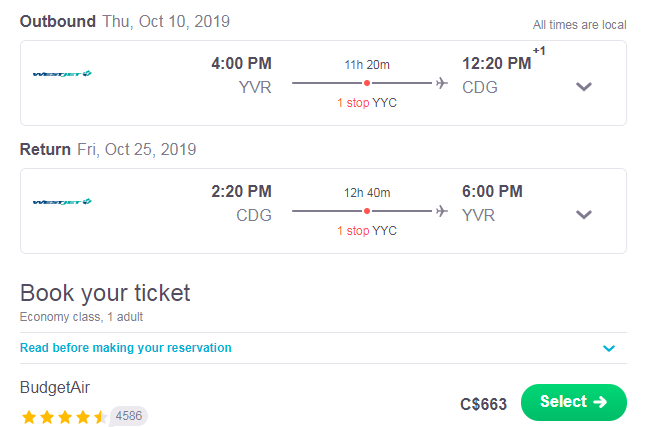Click the BudgetAir provider name
The height and width of the screenshot is (427, 657).
click(55, 388)
